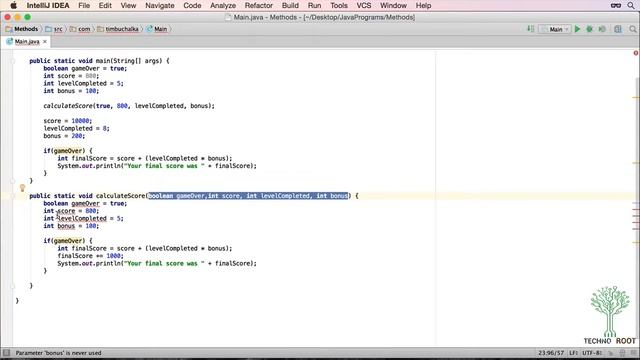Click the Methods breadcrumb in navigation bar

tap(22, 29)
